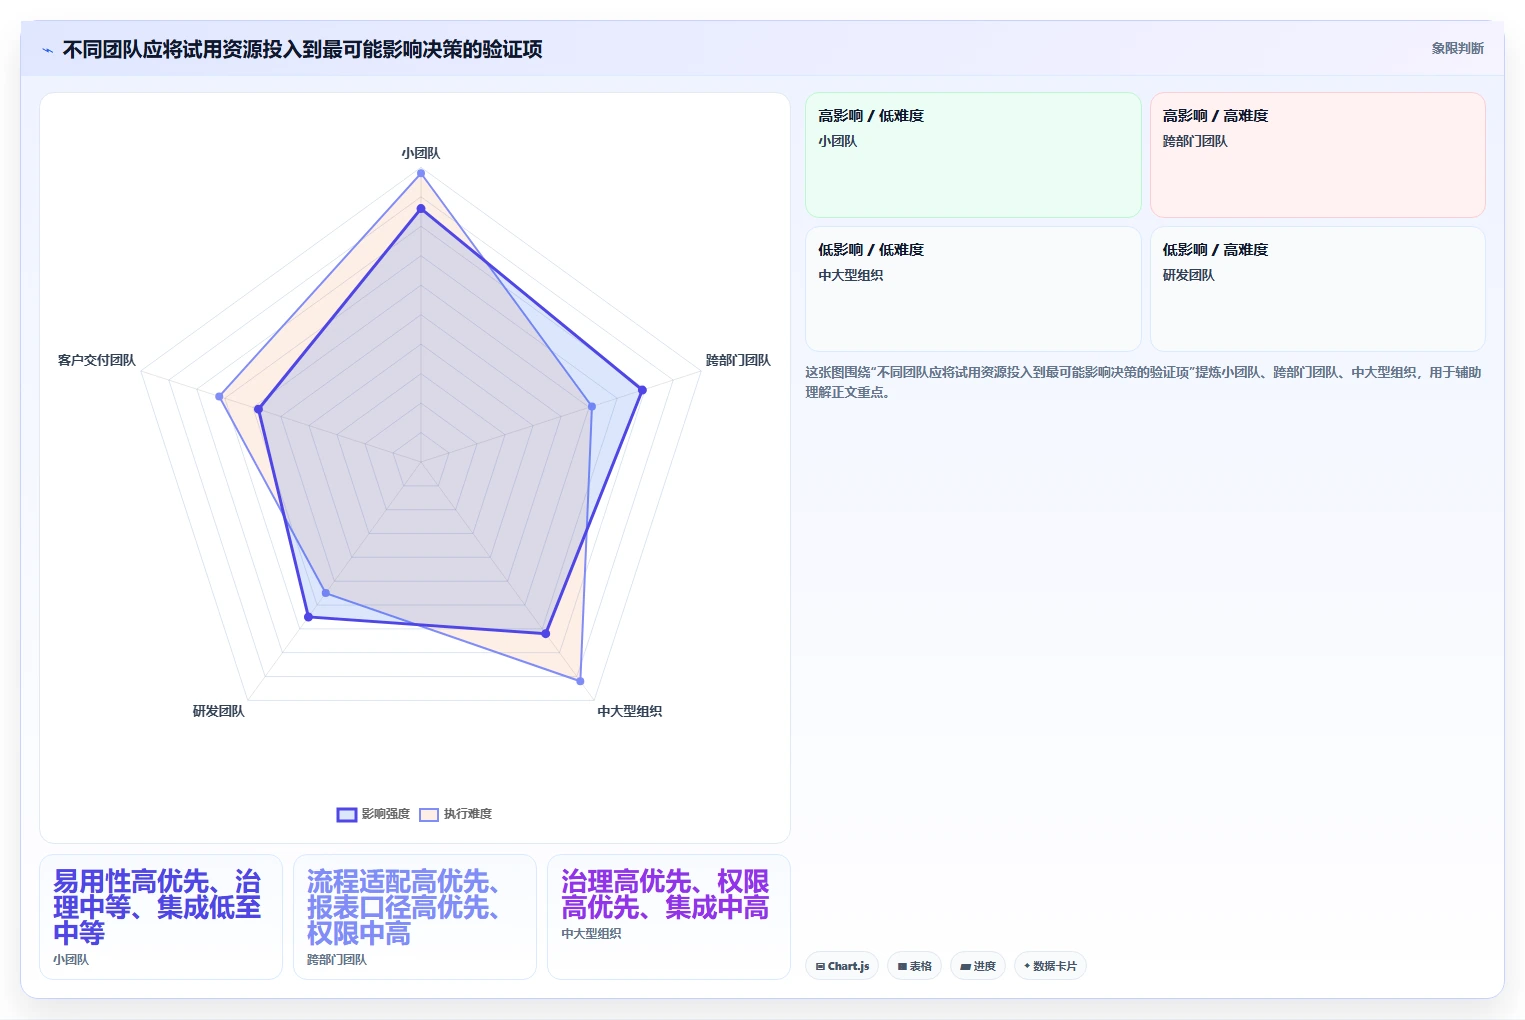This screenshot has width=1525, height=1020.
Task: Click the 影响强度 legend label
Action: click(x=386, y=814)
